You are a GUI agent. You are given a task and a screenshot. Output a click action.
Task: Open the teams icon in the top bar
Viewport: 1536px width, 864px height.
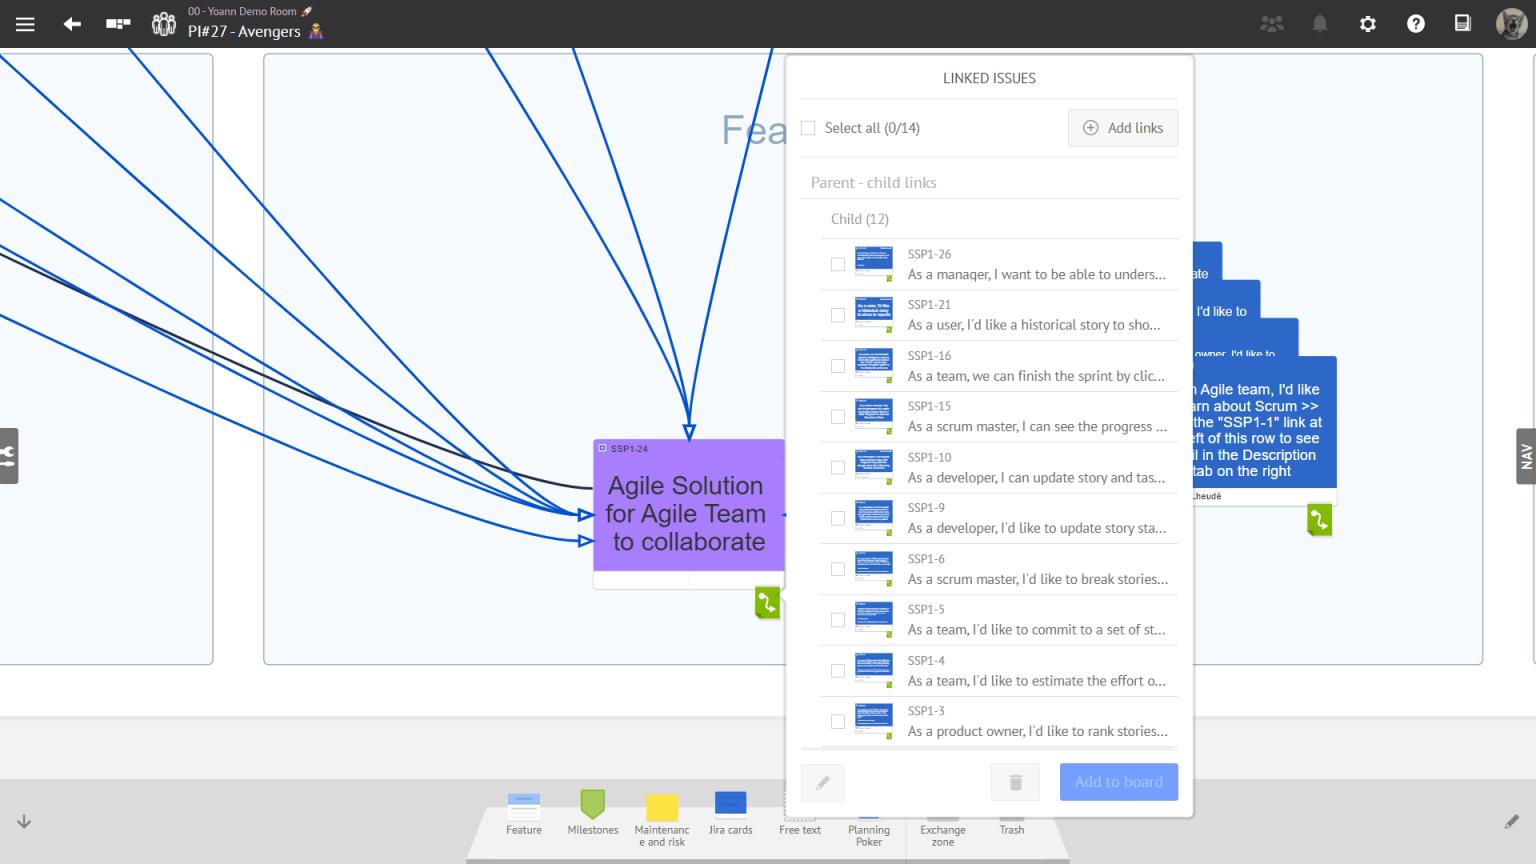tap(1272, 23)
